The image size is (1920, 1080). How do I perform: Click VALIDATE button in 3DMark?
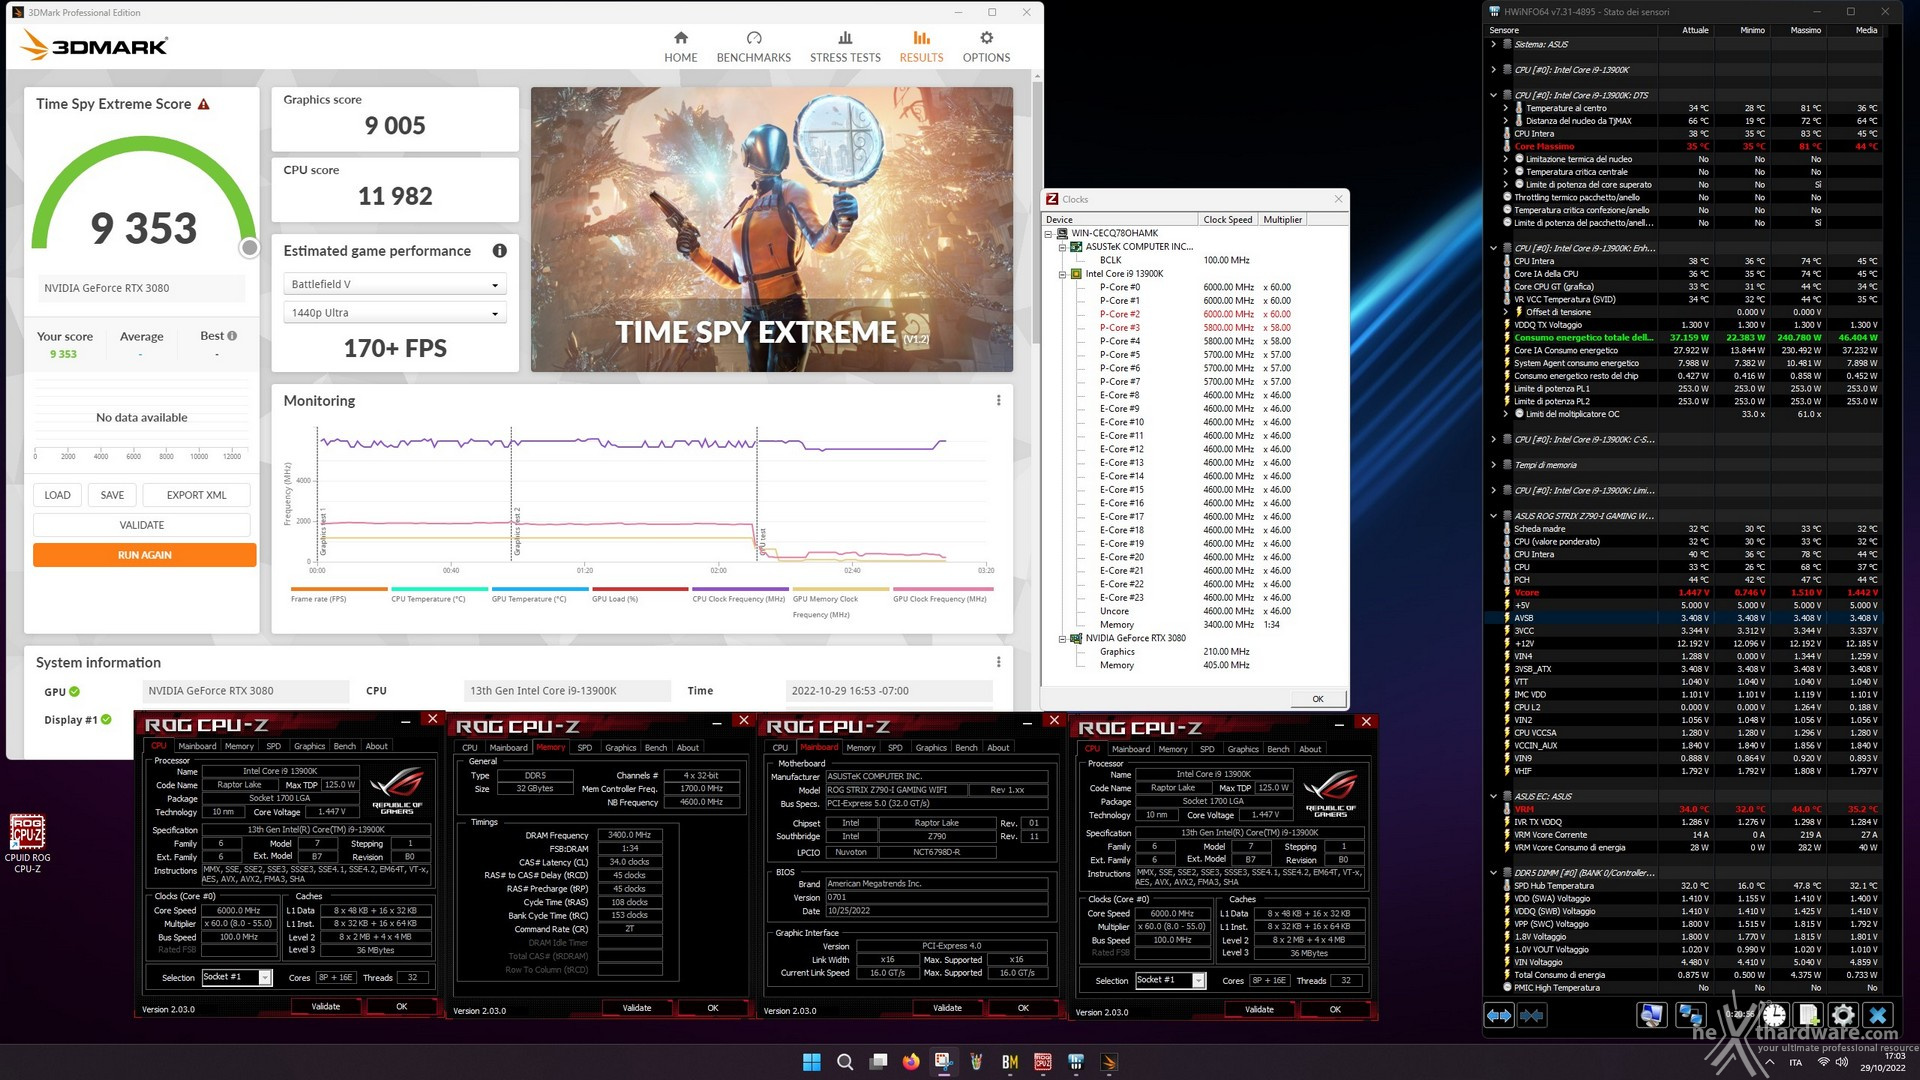(x=142, y=525)
